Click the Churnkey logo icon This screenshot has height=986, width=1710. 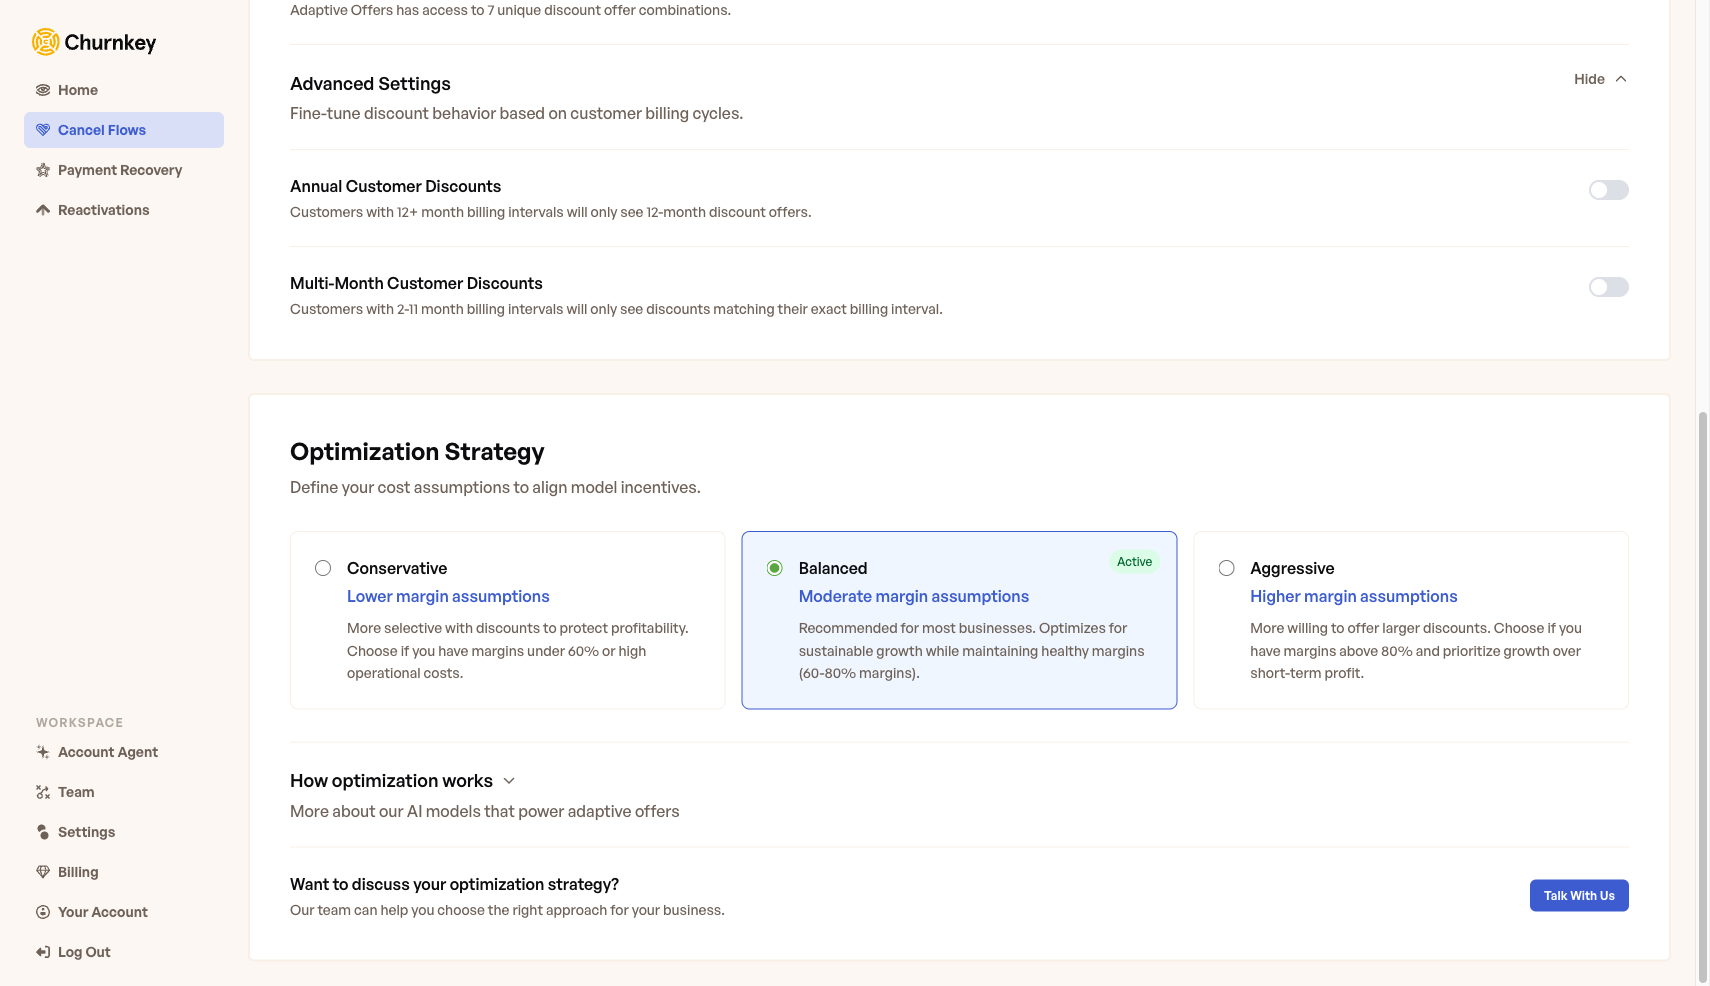click(x=45, y=42)
